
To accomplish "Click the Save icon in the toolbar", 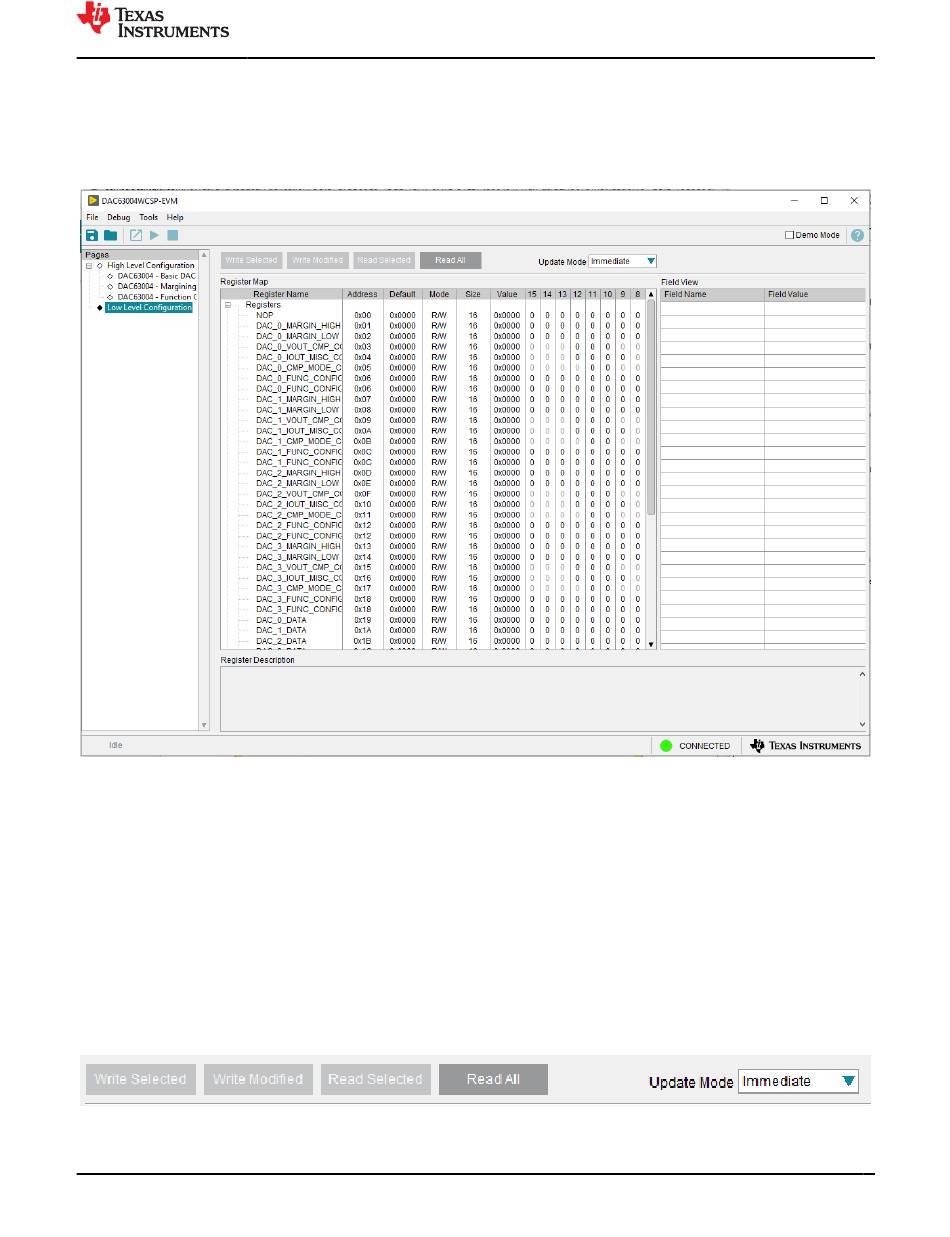I will [92, 235].
